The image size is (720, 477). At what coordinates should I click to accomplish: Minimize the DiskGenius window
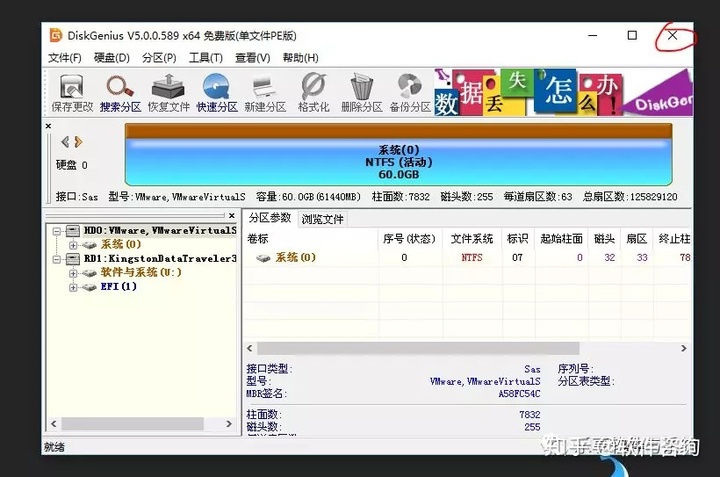pyautogui.click(x=593, y=35)
